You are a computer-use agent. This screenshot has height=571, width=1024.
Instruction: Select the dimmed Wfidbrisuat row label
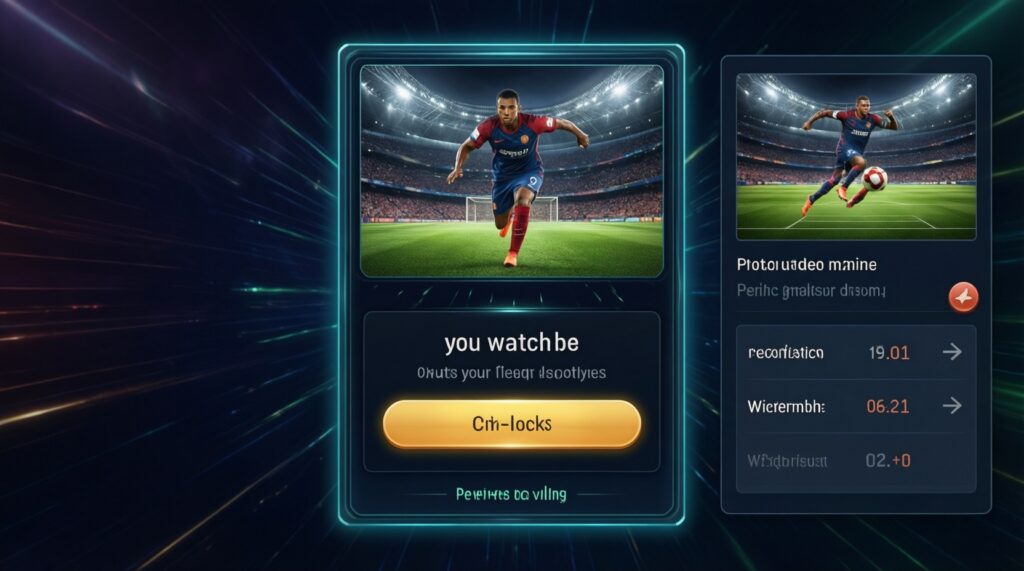[787, 461]
